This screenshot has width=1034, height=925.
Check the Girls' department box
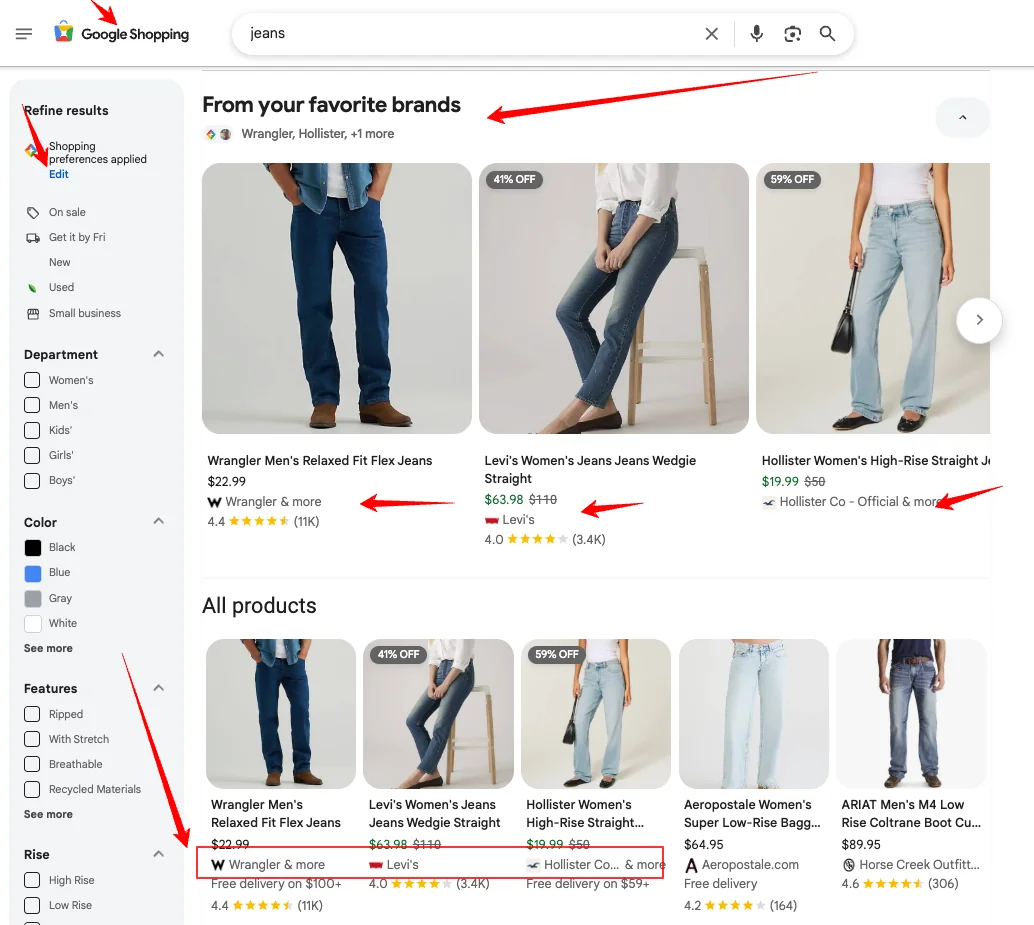(32, 456)
